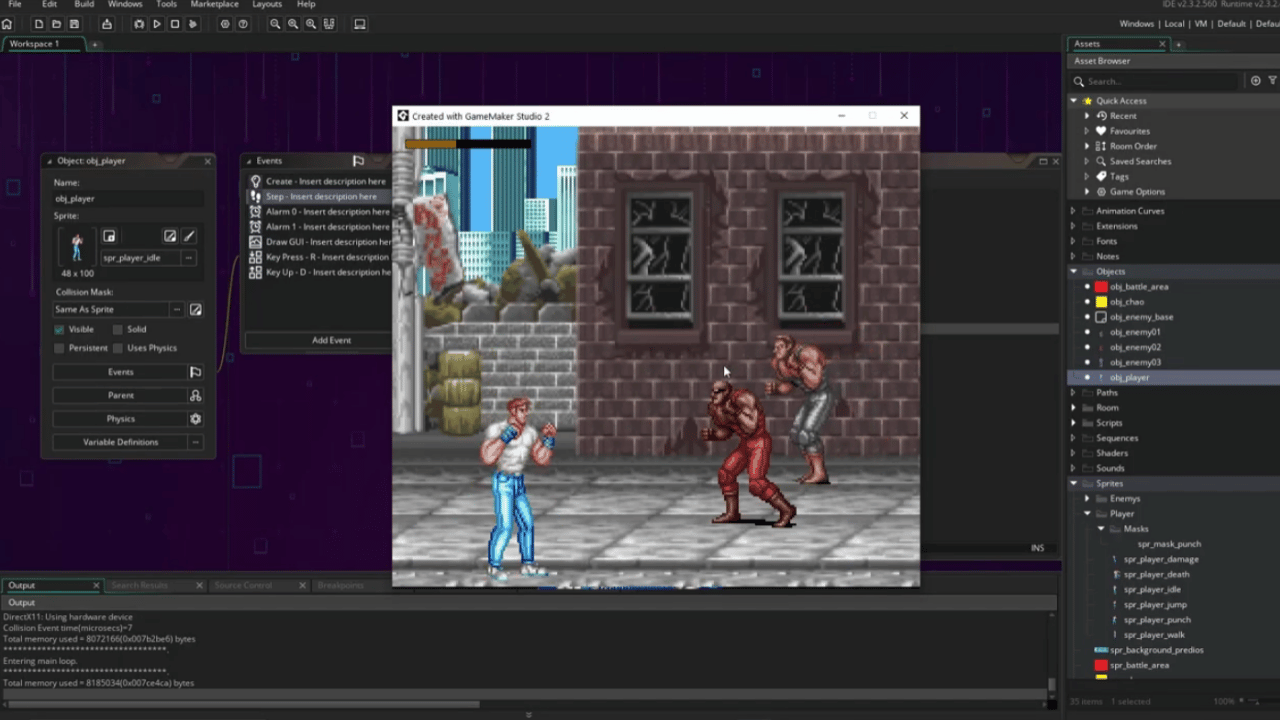Click the Debug bug icon in toolbar

139,24
